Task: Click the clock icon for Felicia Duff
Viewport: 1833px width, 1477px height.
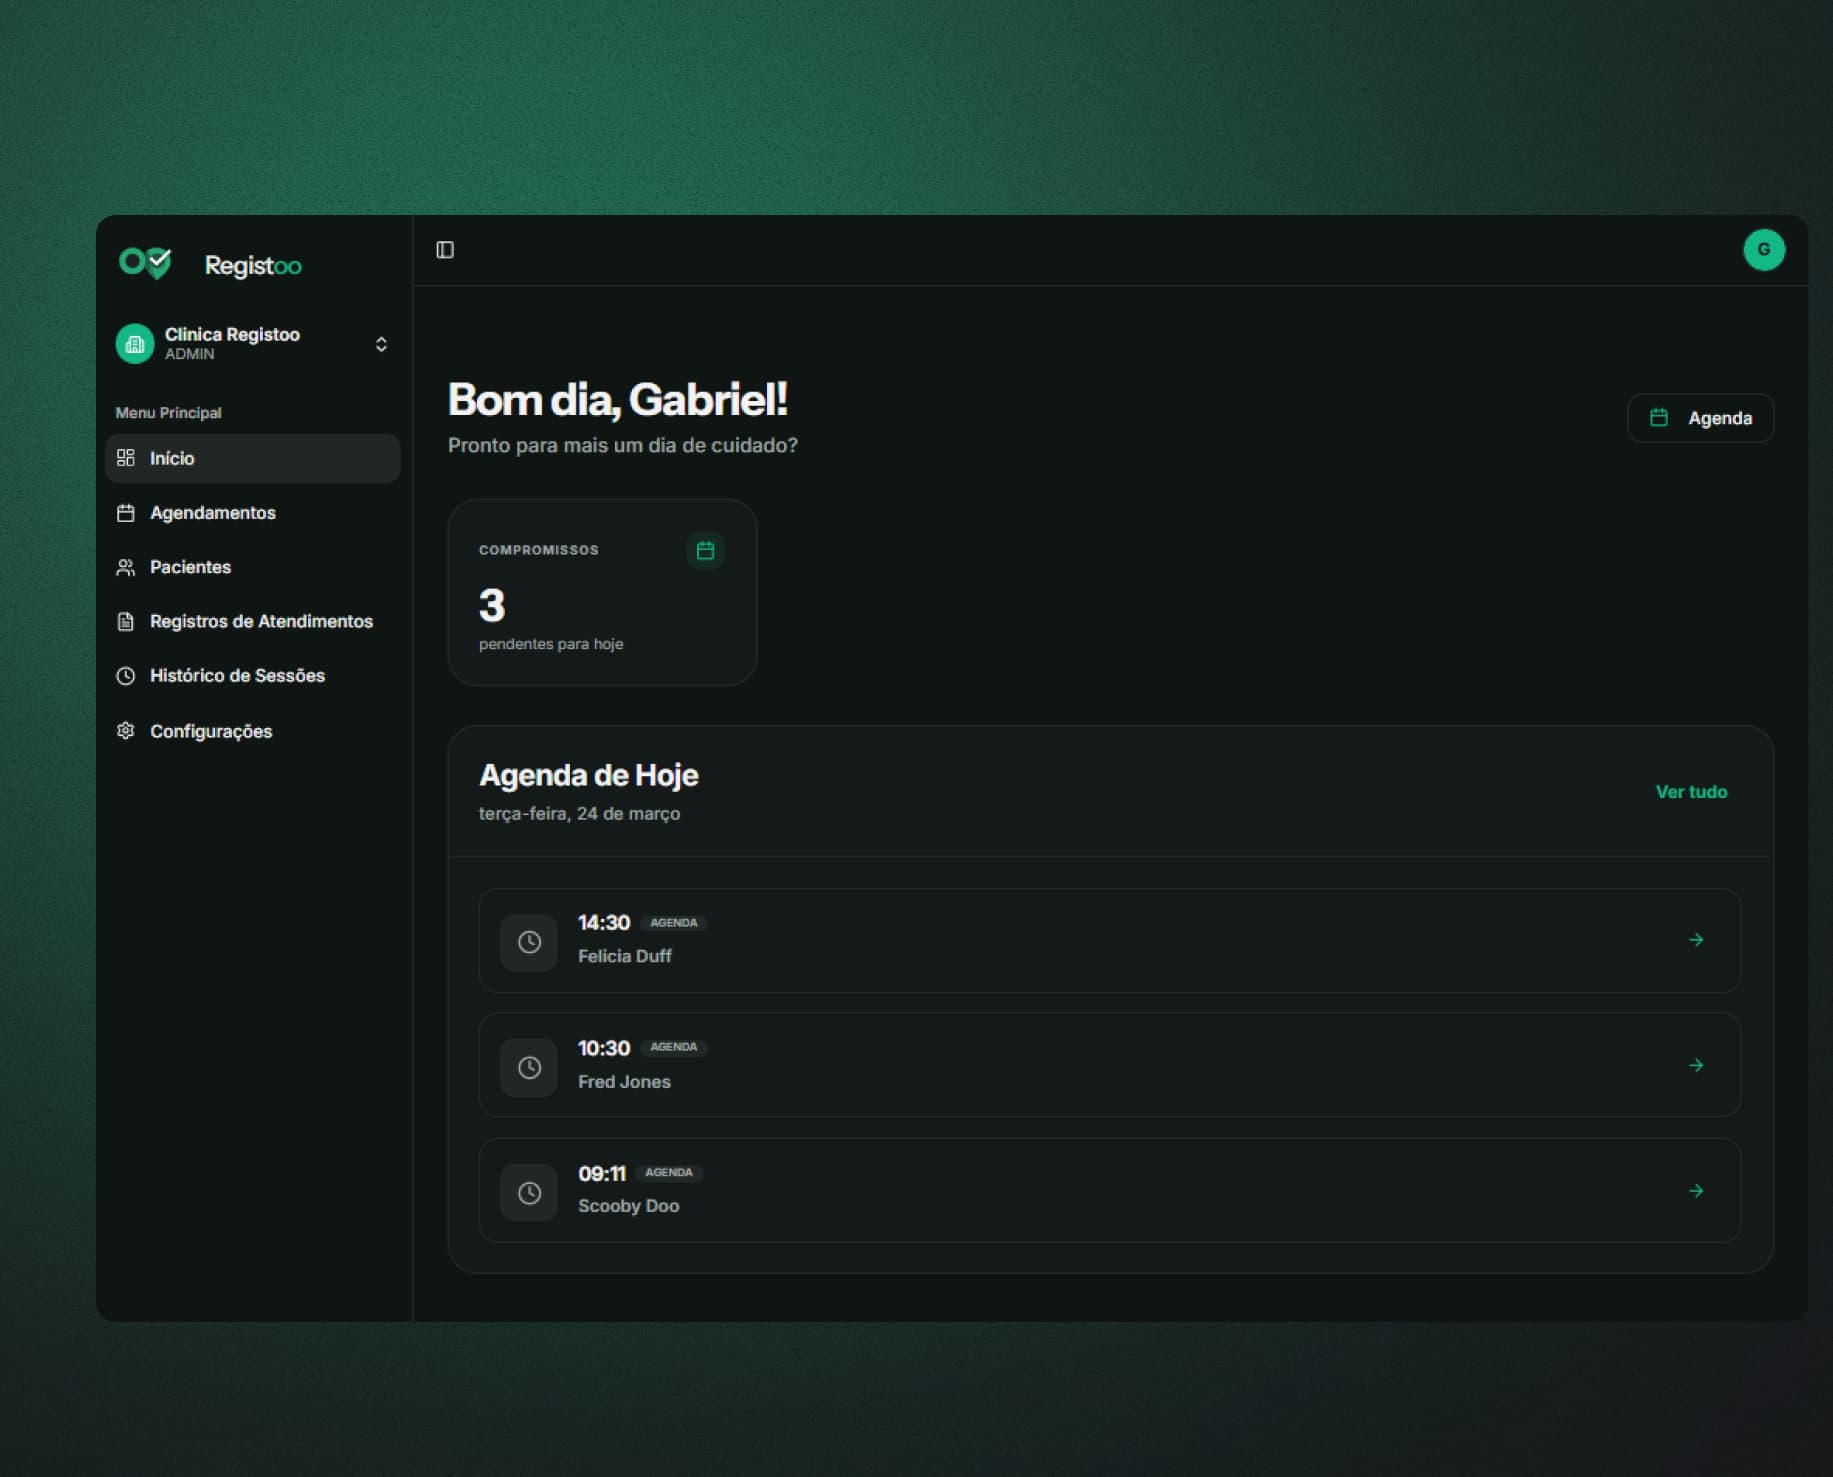Action: point(529,942)
